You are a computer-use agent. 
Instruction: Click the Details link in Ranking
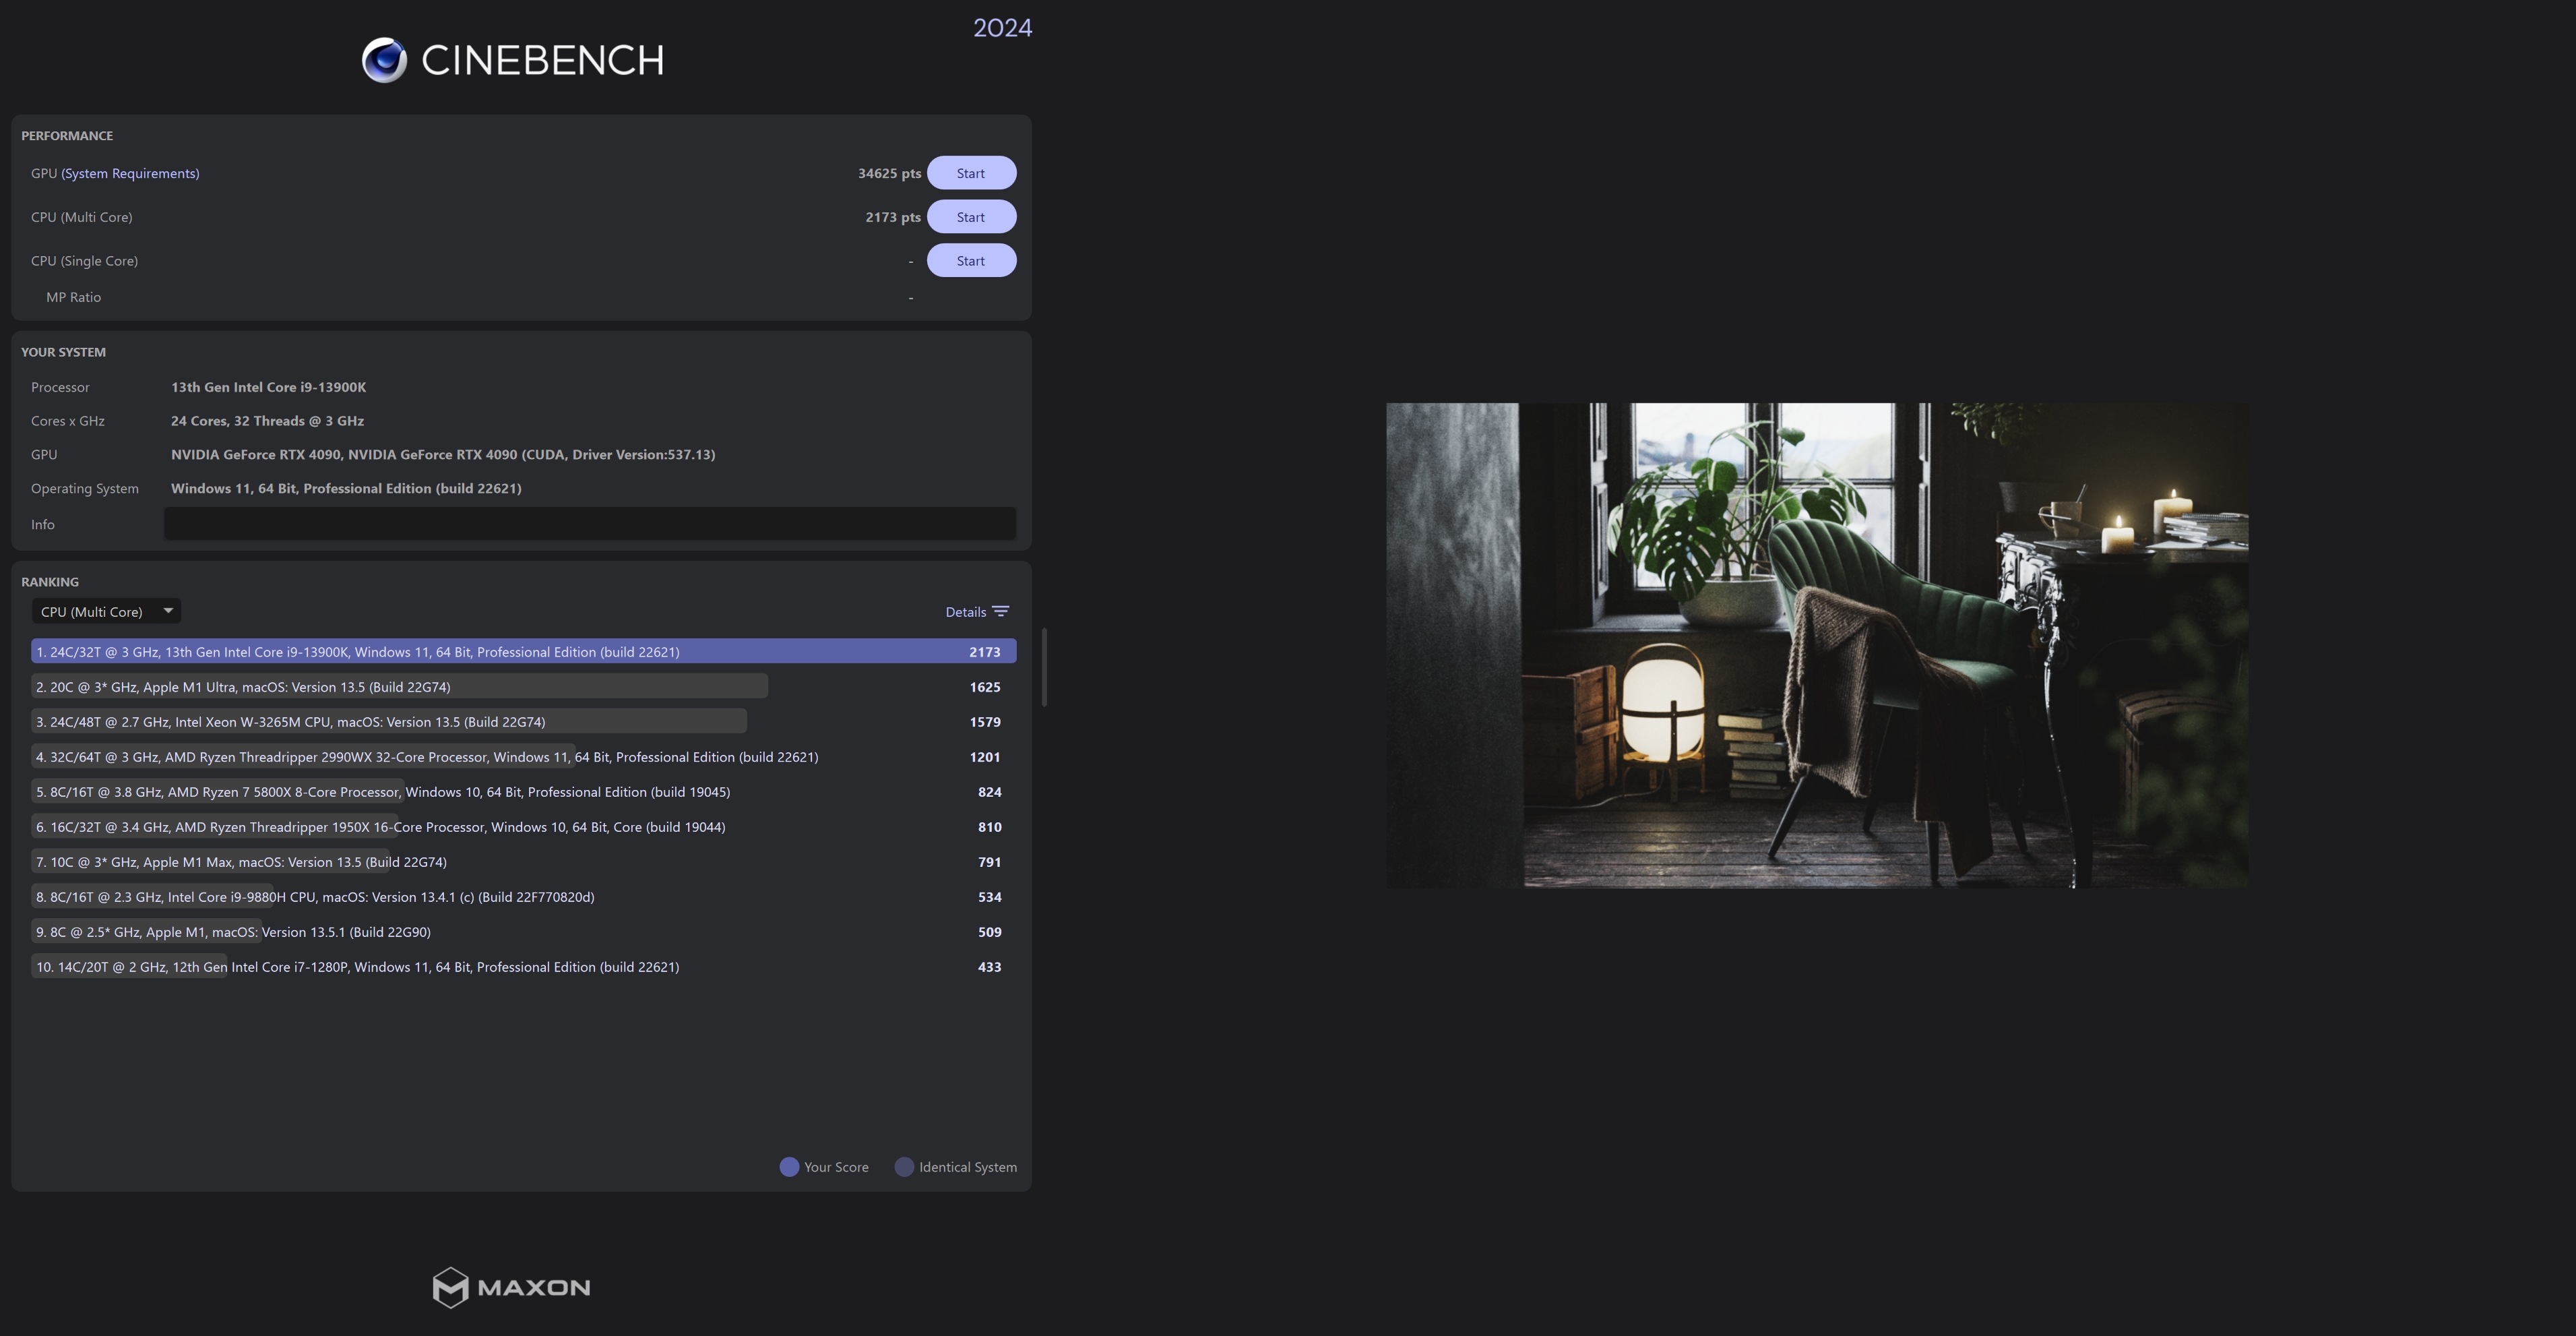[965, 612]
